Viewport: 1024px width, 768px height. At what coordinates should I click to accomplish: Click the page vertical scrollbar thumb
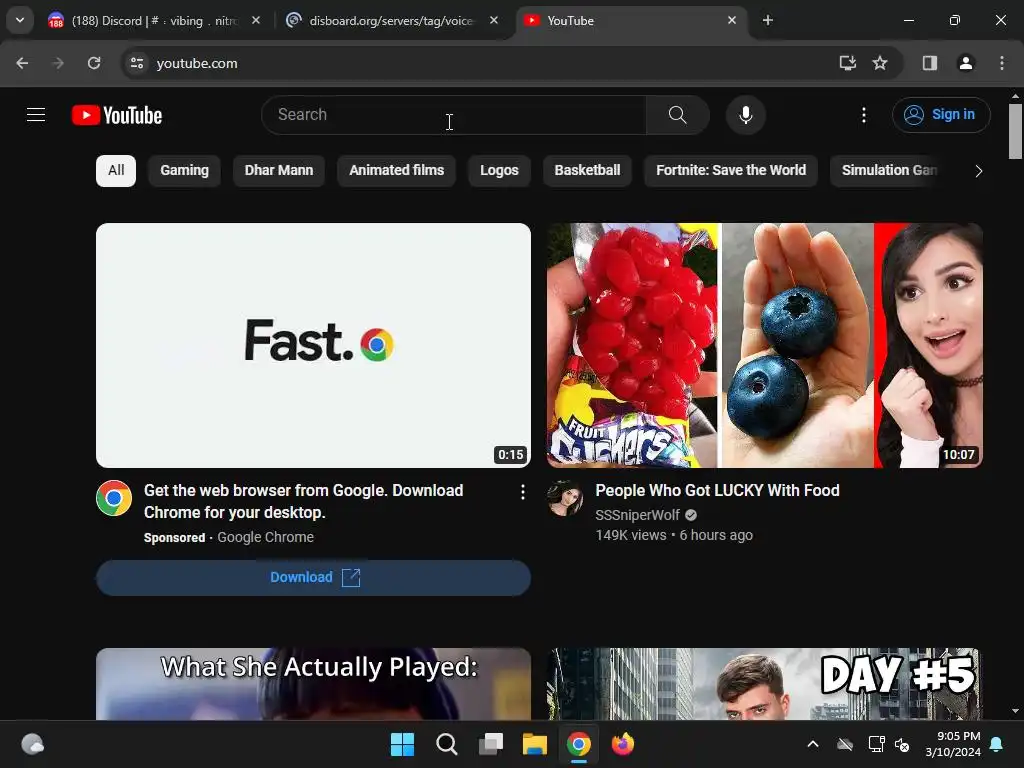pos(1015,131)
